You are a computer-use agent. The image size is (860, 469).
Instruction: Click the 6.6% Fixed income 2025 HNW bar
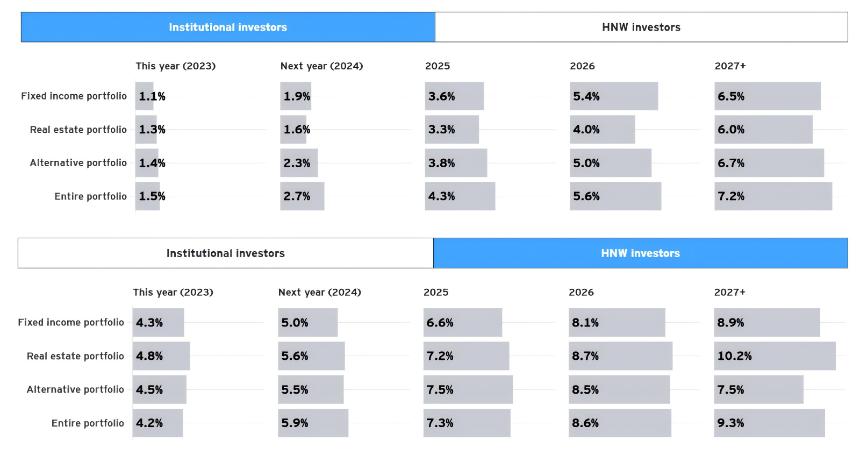(x=462, y=322)
